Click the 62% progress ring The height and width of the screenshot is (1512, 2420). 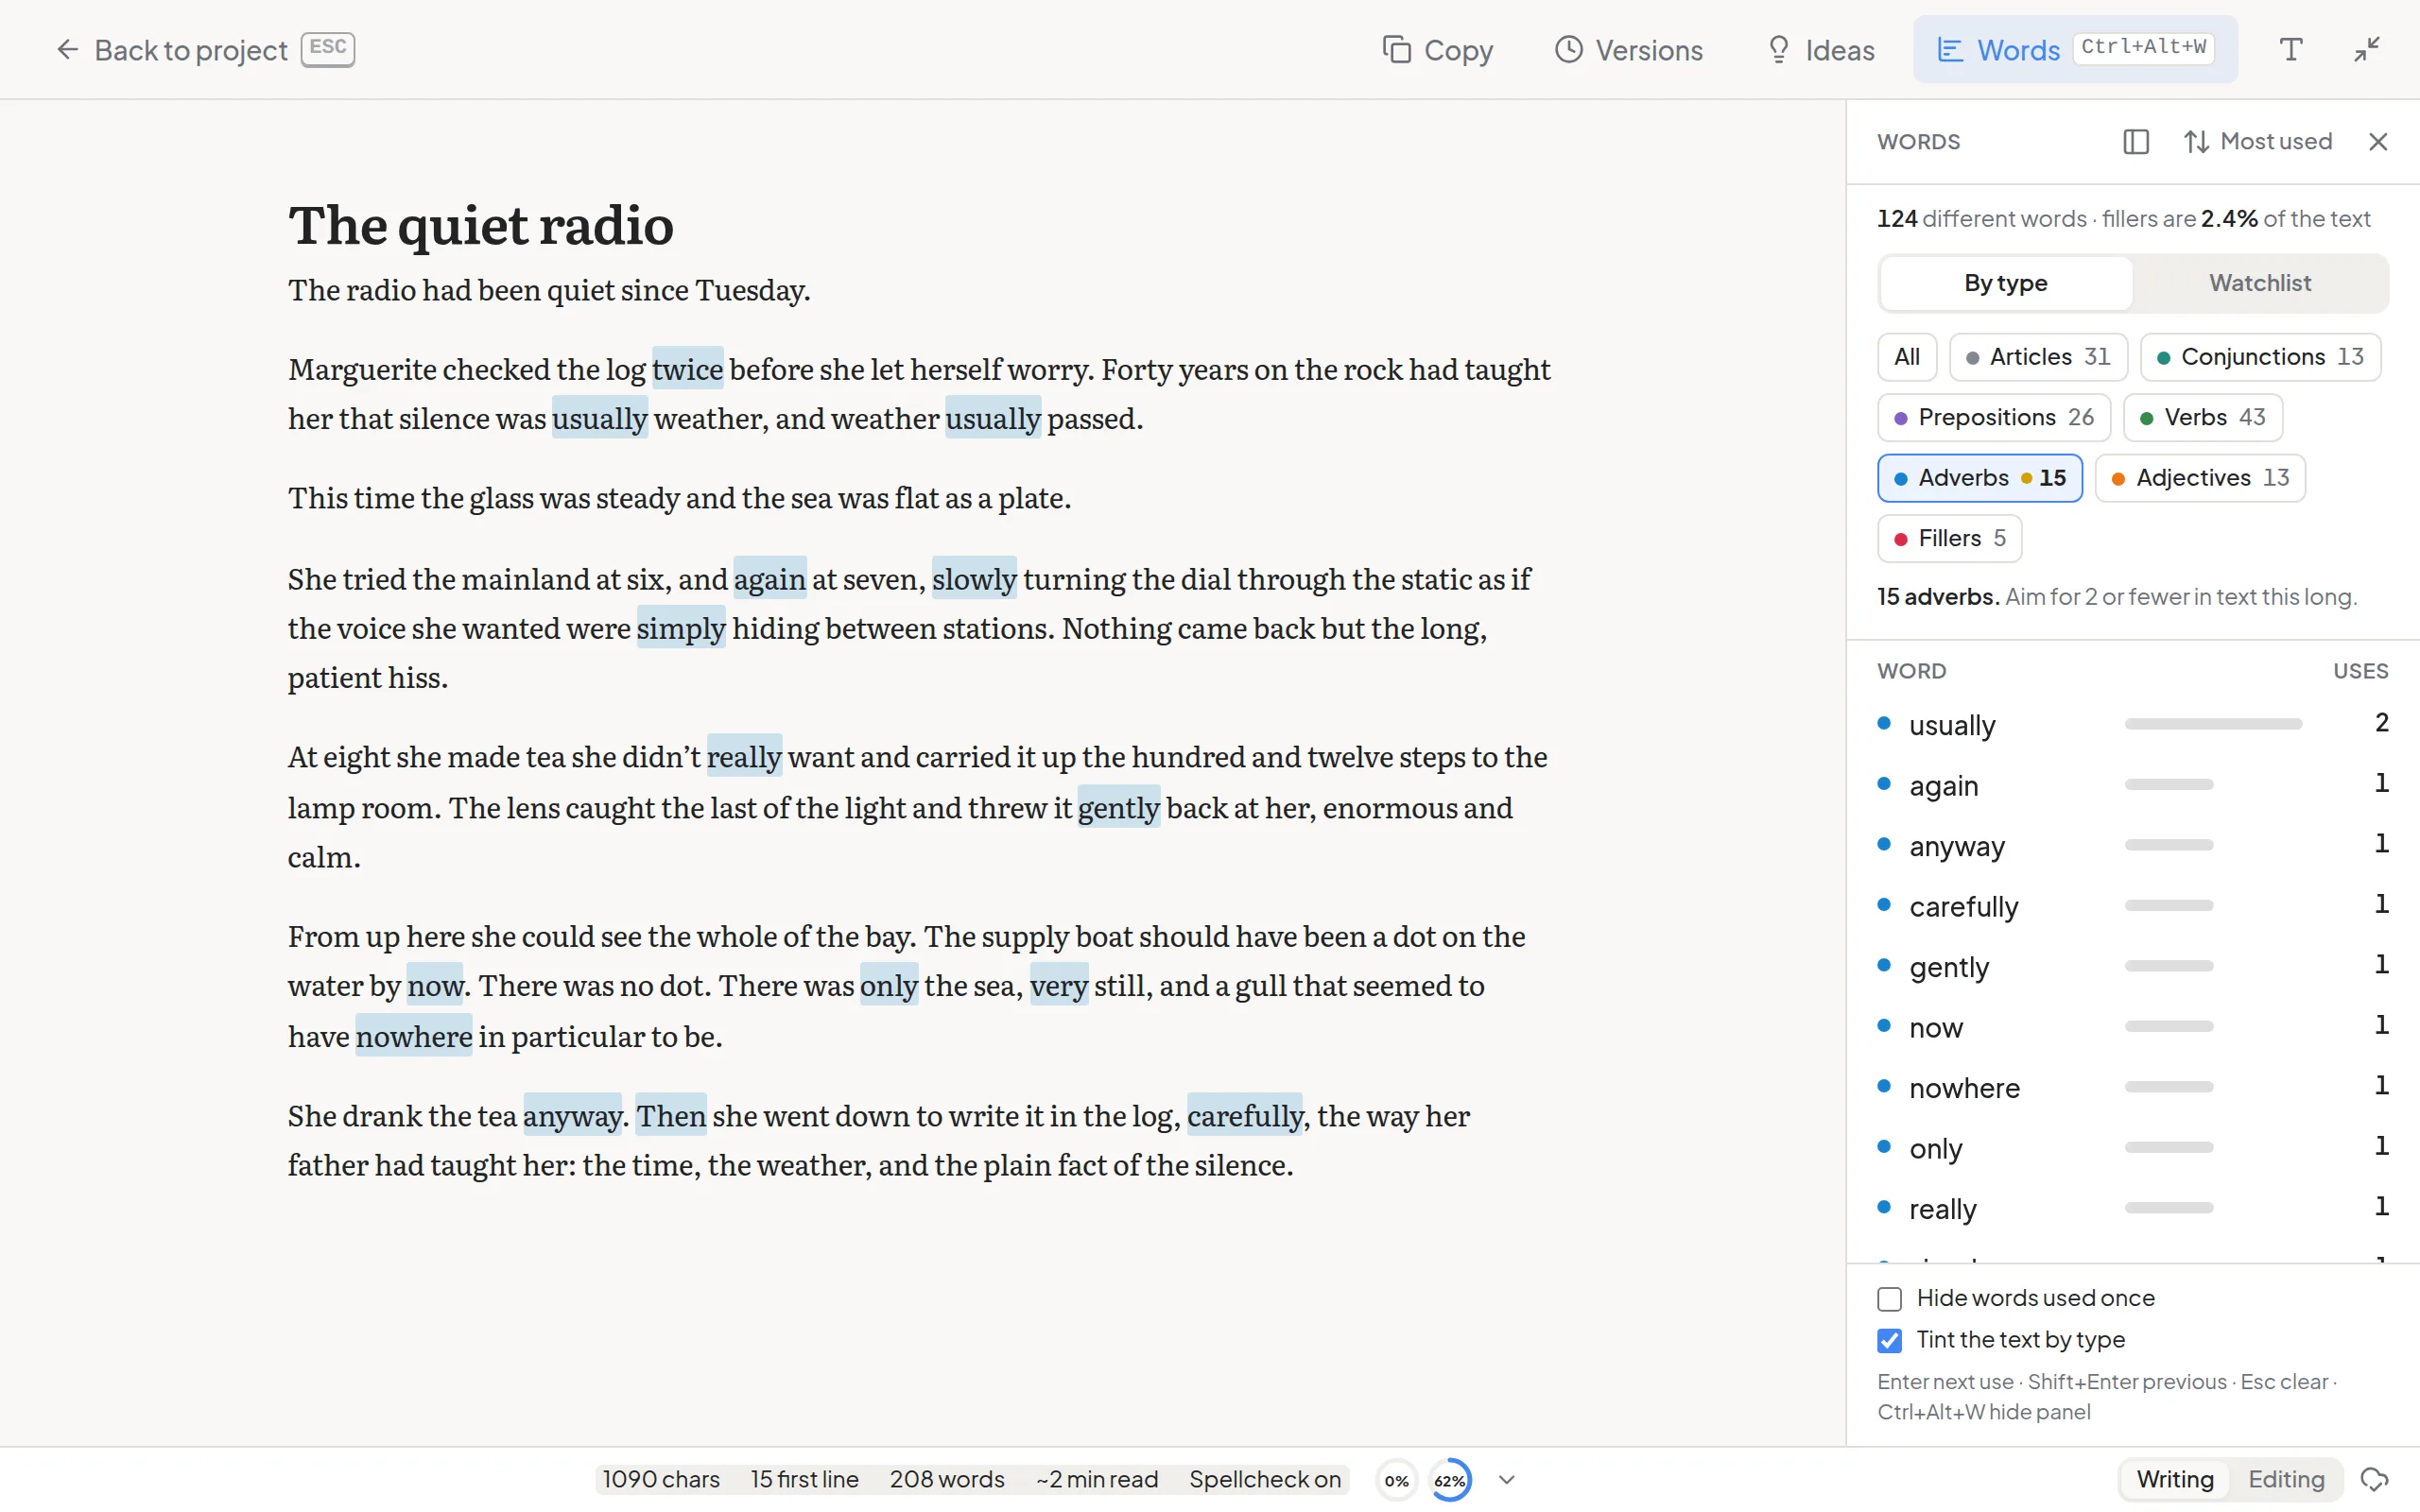point(1449,1480)
